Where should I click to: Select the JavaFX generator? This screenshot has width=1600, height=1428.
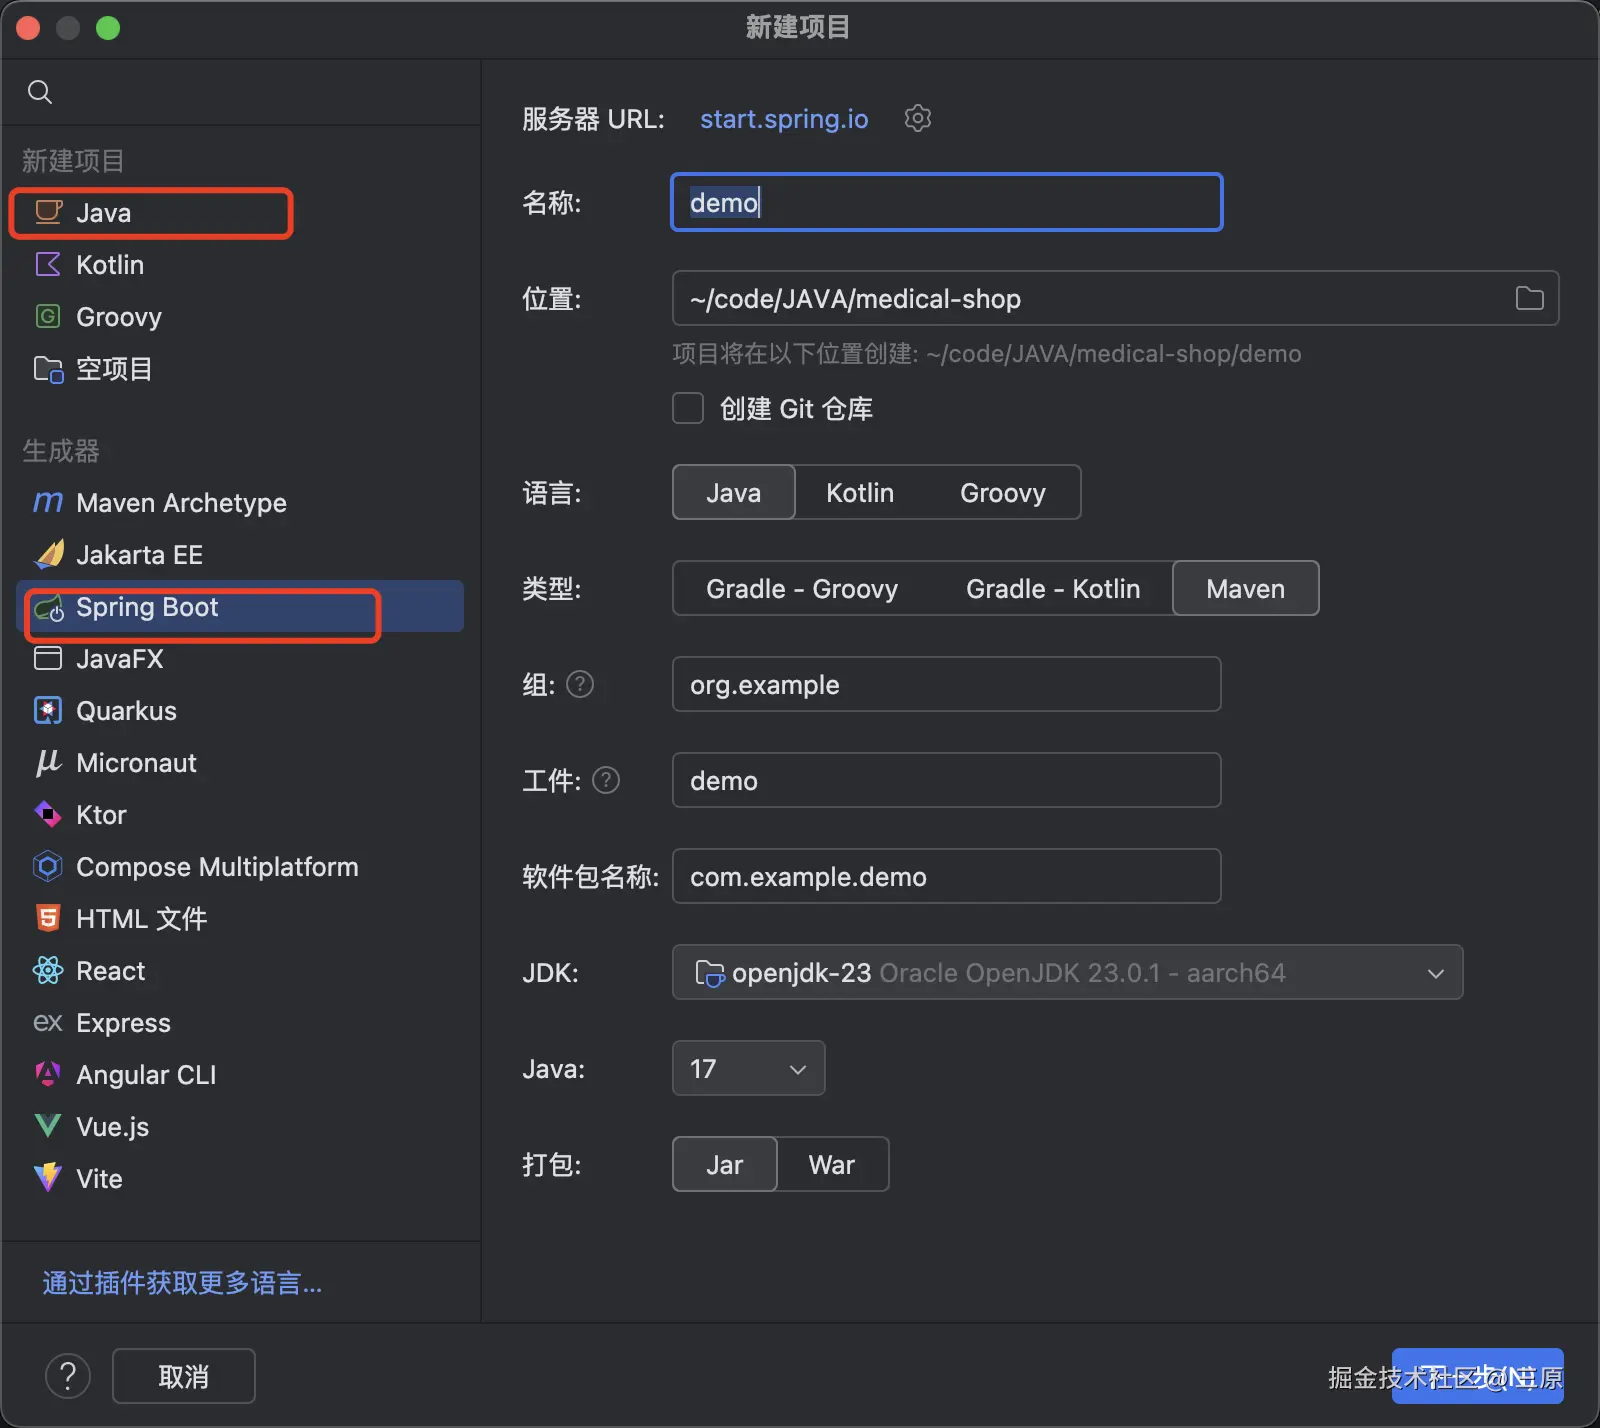point(240,659)
